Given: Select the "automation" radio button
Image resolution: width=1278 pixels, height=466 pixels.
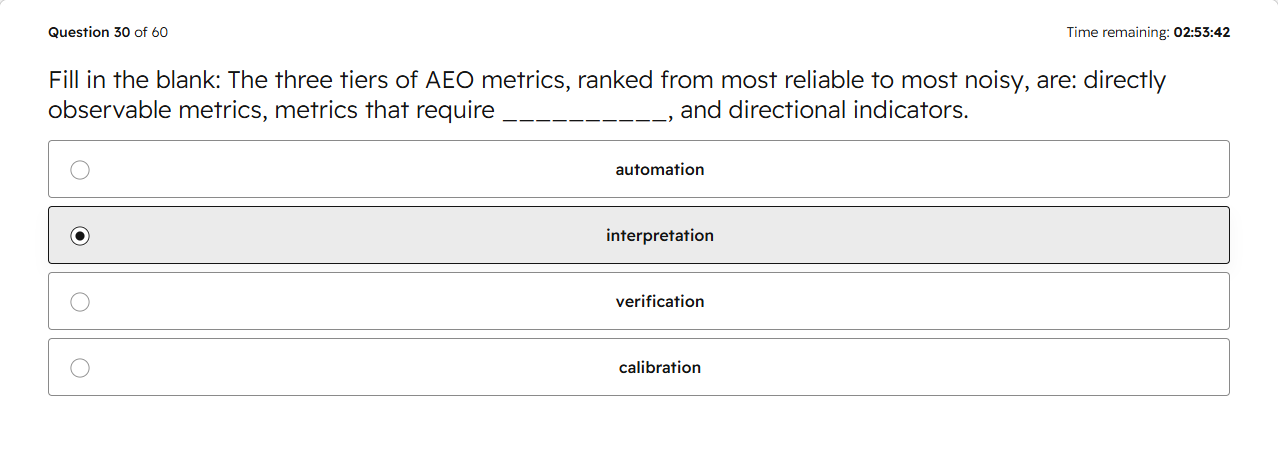Looking at the screenshot, I should coord(80,170).
